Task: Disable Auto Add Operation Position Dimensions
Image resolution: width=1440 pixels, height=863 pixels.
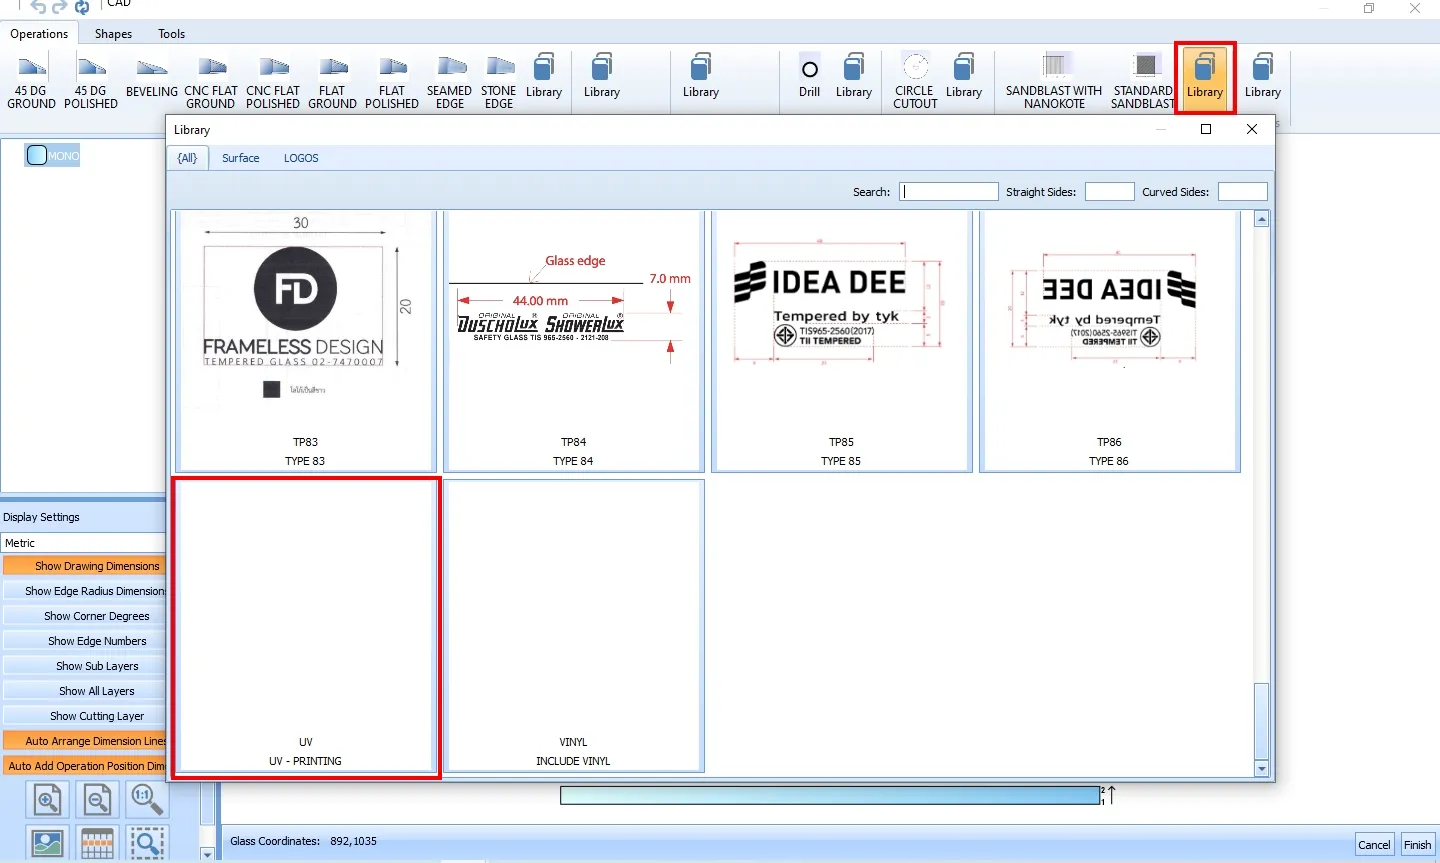Action: tap(85, 766)
